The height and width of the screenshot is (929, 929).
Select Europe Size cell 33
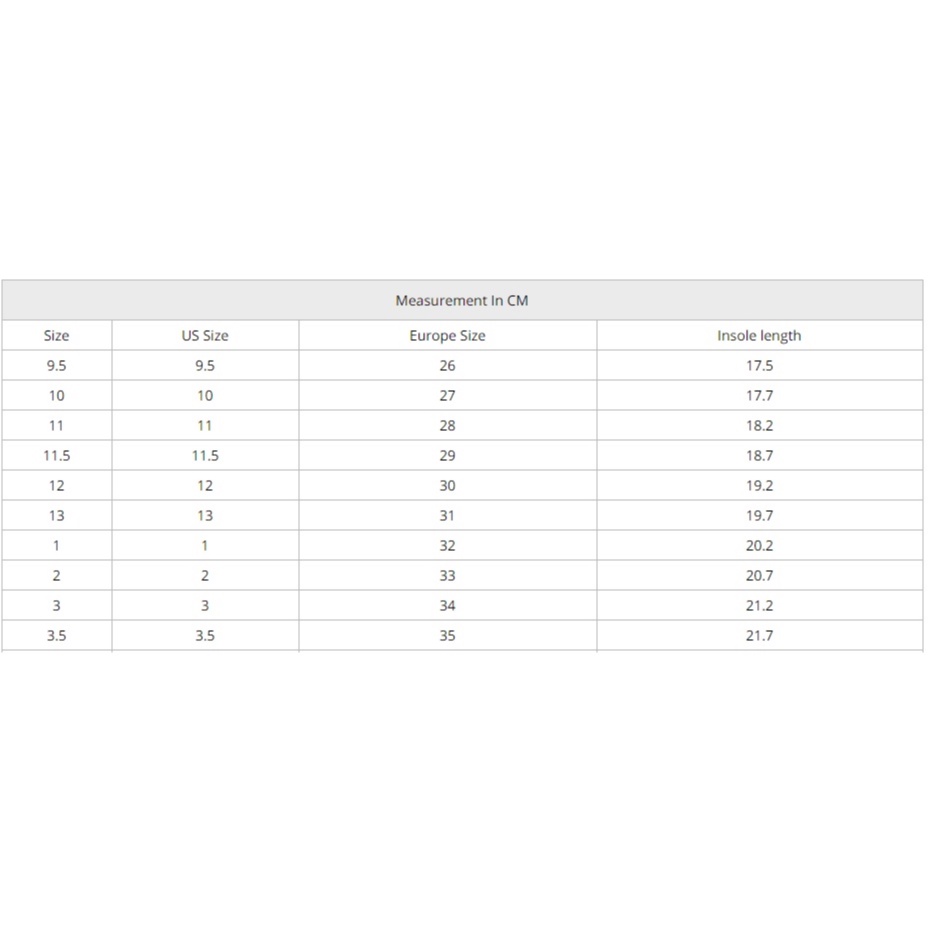point(447,576)
